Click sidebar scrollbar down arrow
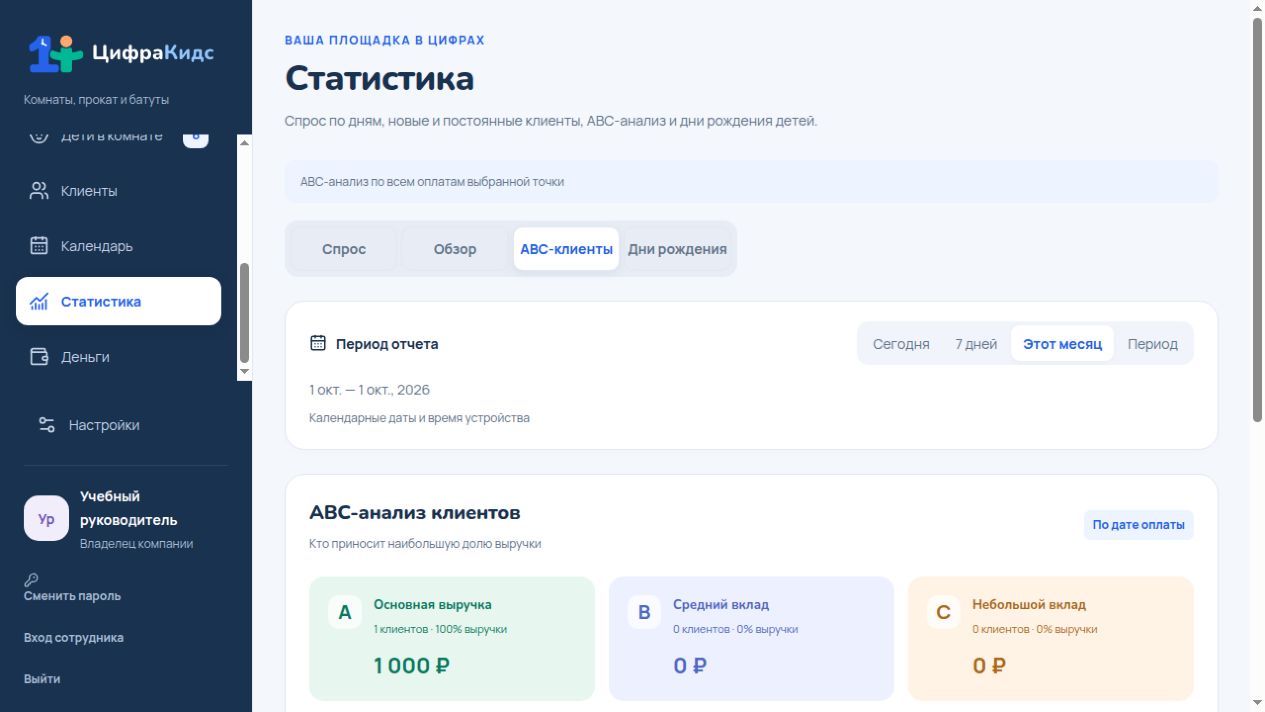This screenshot has width=1265, height=712. (x=245, y=371)
